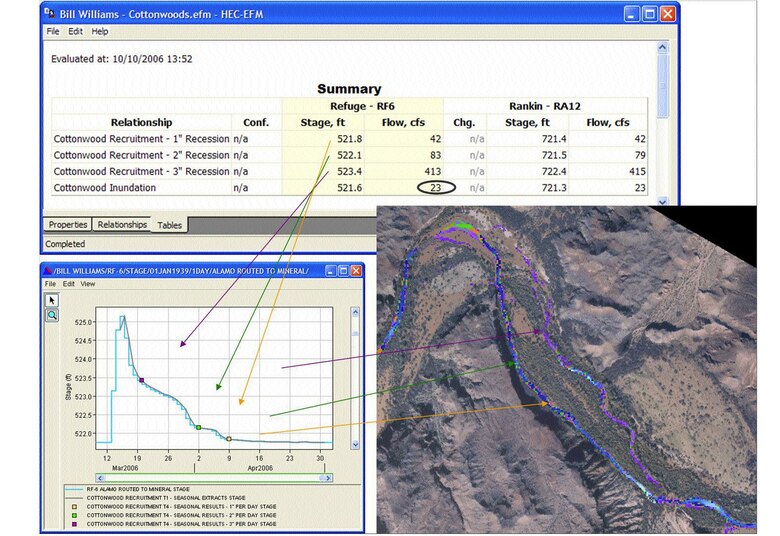The height and width of the screenshot is (536, 780).
Task: Click plot vertical scroll up arrow
Action: (355, 313)
